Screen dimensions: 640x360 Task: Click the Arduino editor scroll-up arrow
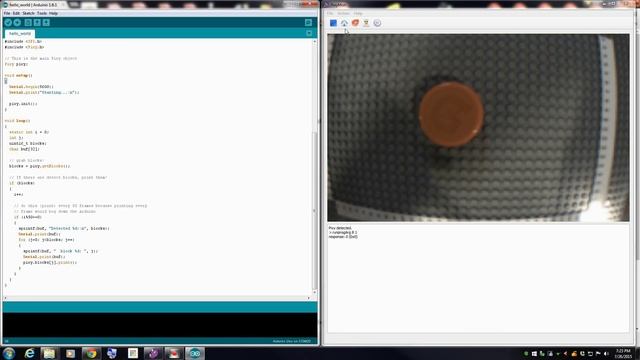pos(314,42)
